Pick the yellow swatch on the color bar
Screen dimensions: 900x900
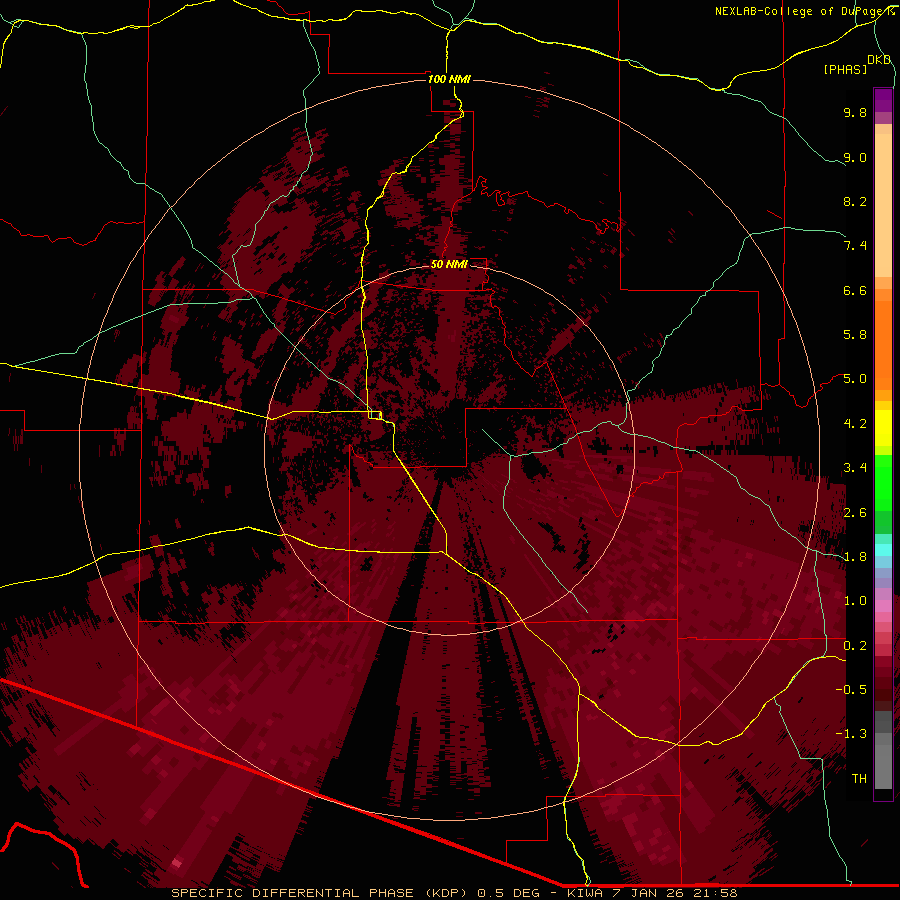tap(883, 428)
